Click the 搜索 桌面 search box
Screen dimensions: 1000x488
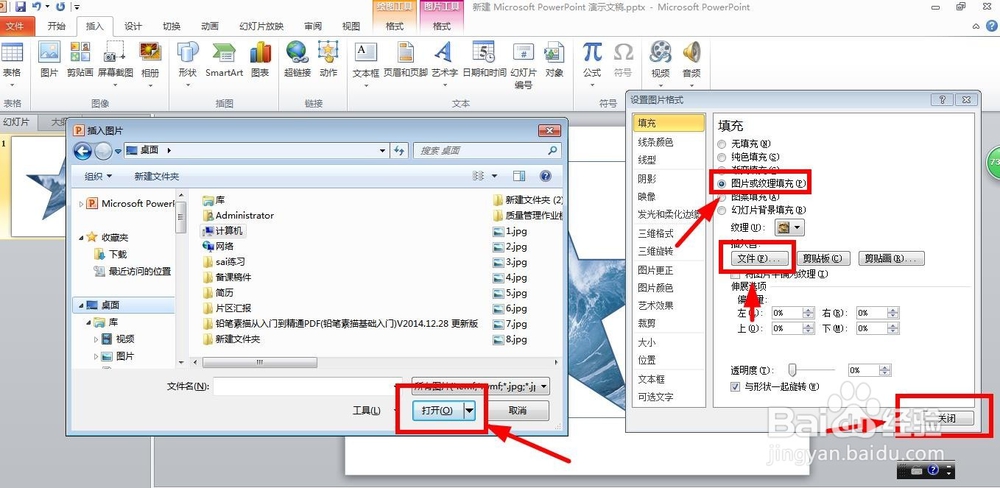488,151
